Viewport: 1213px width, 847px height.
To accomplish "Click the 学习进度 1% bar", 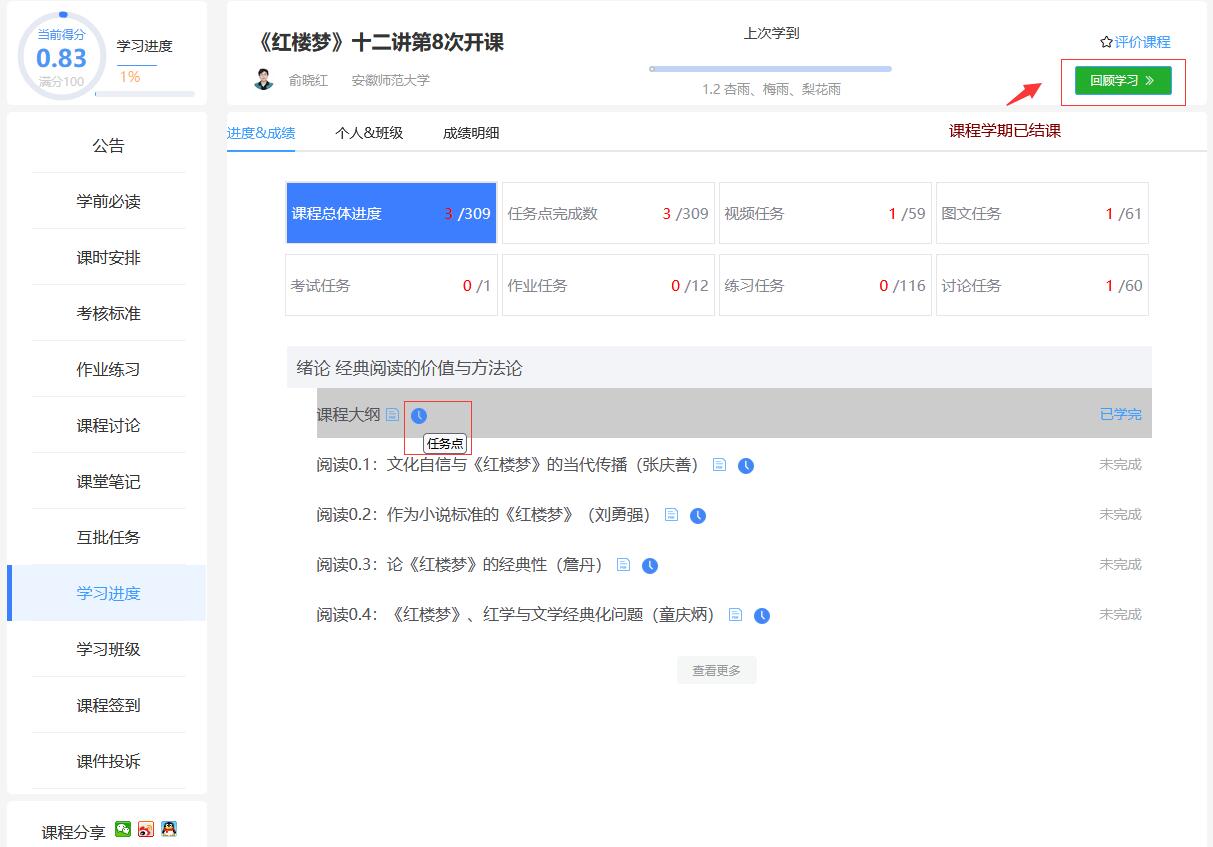I will click(x=145, y=94).
